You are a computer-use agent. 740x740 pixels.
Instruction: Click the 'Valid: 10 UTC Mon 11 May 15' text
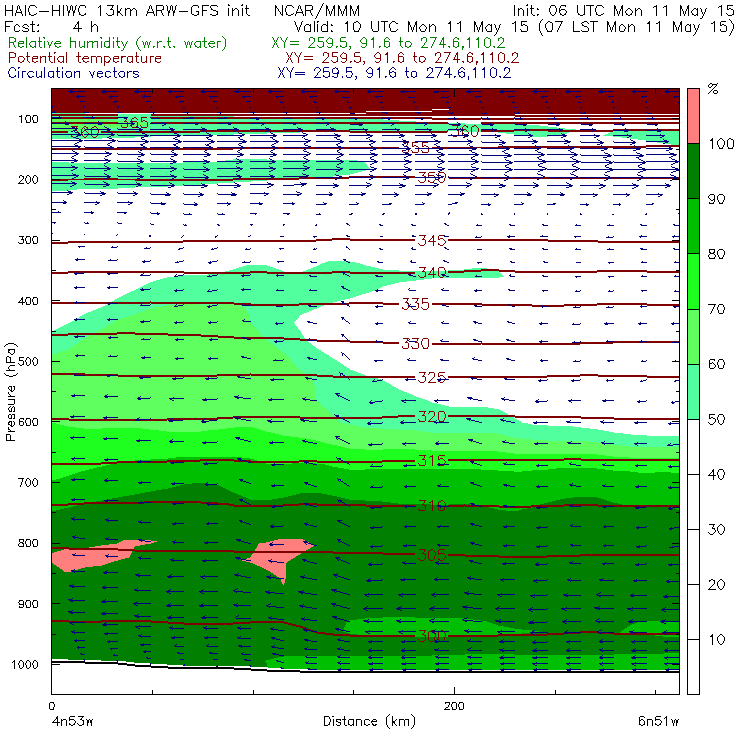[x=411, y=27]
